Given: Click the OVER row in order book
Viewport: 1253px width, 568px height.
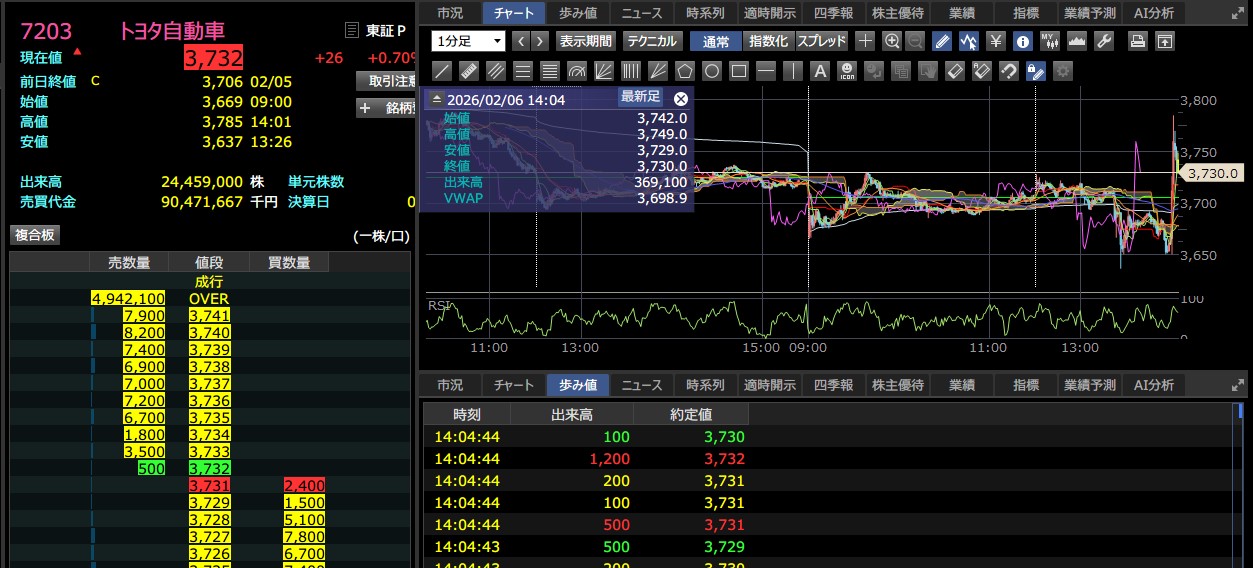Looking at the screenshot, I should (x=210, y=298).
